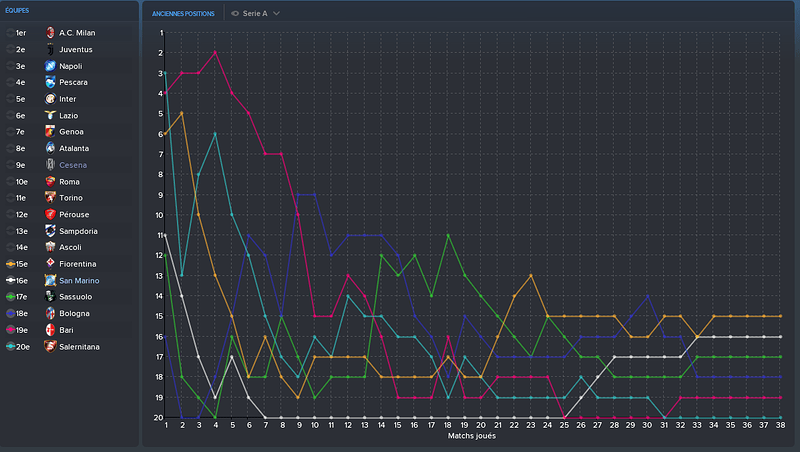Screen dimensions: 800x452
Task: Toggle the graph line for 2e Juventus
Action: tap(10, 49)
